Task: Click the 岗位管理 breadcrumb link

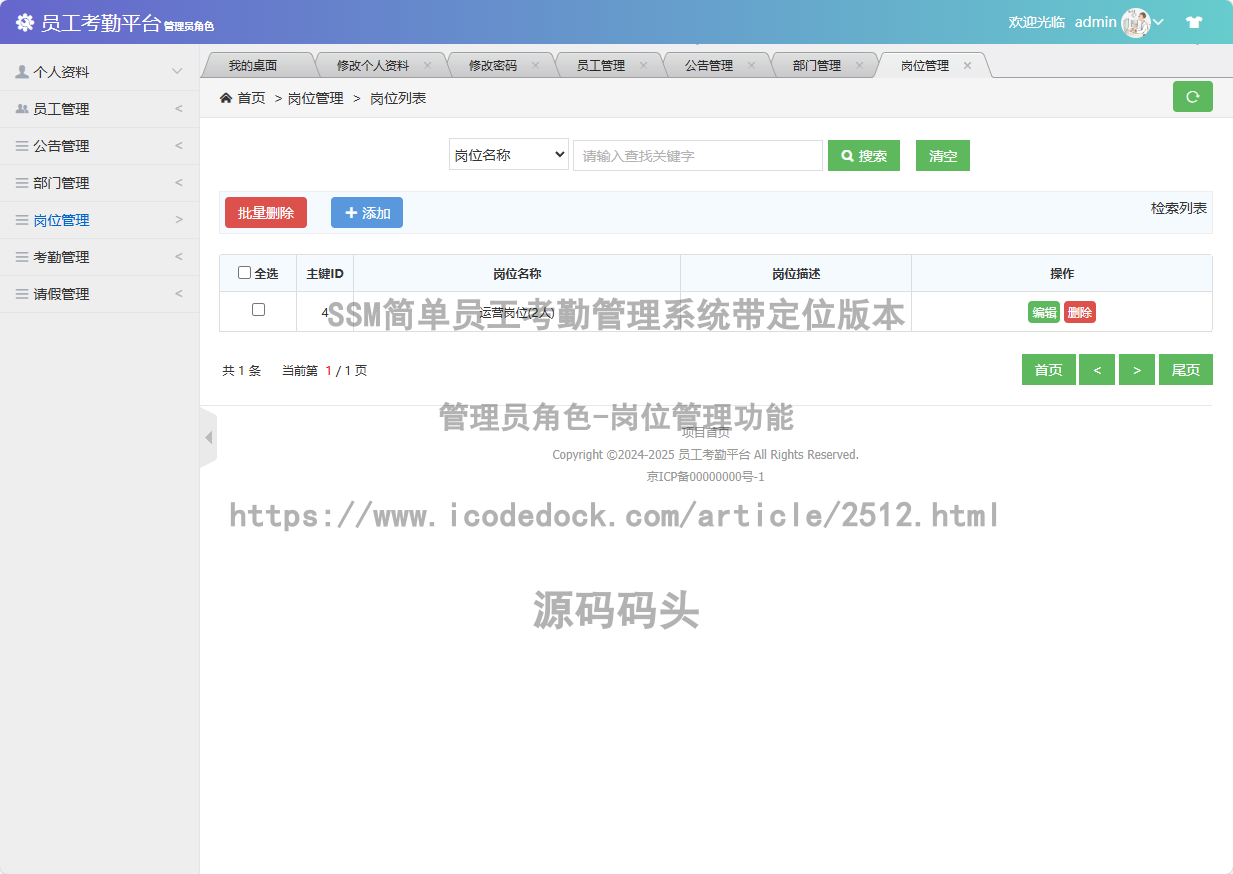Action: click(315, 98)
